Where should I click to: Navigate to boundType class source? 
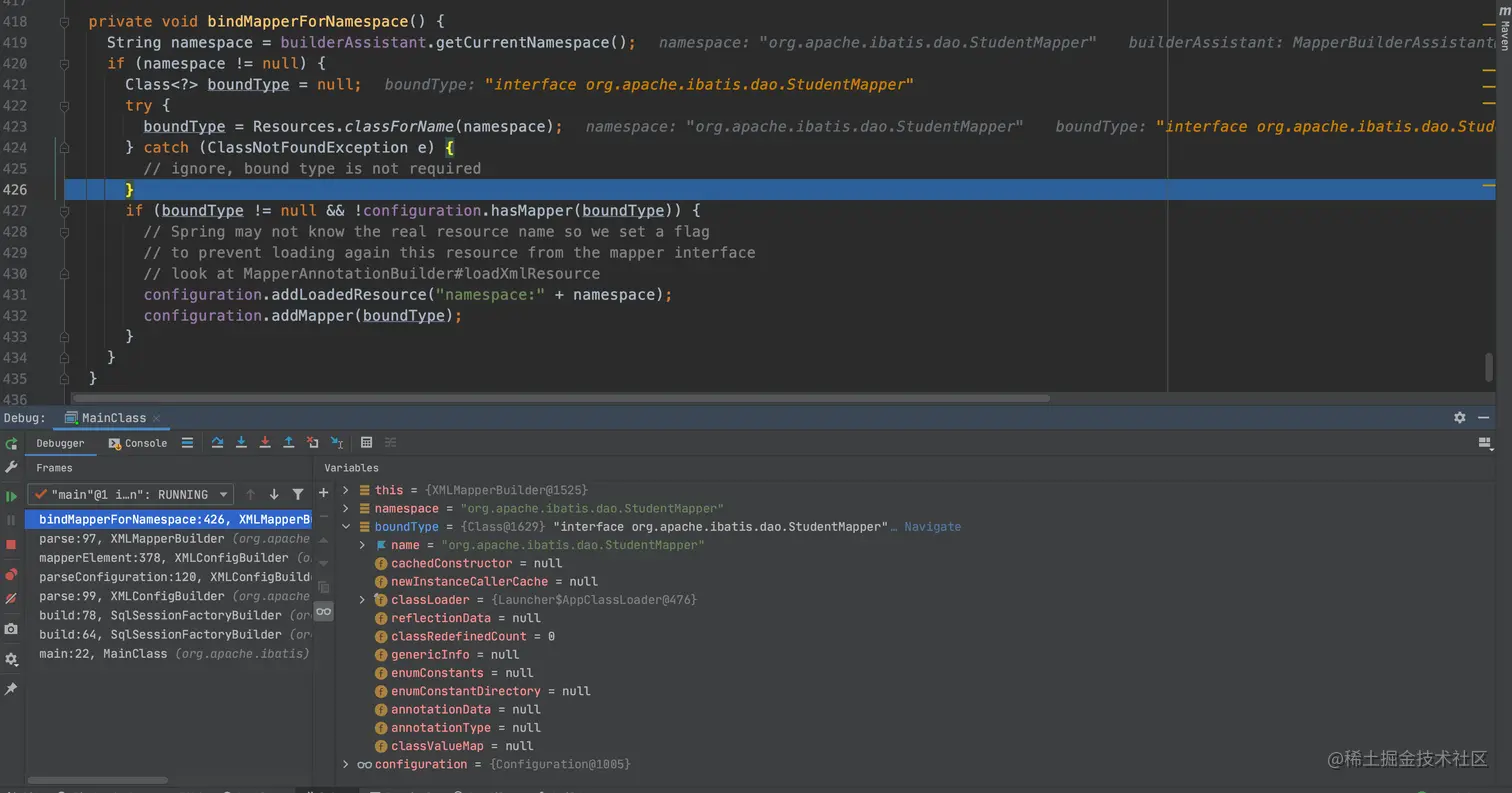tap(933, 527)
